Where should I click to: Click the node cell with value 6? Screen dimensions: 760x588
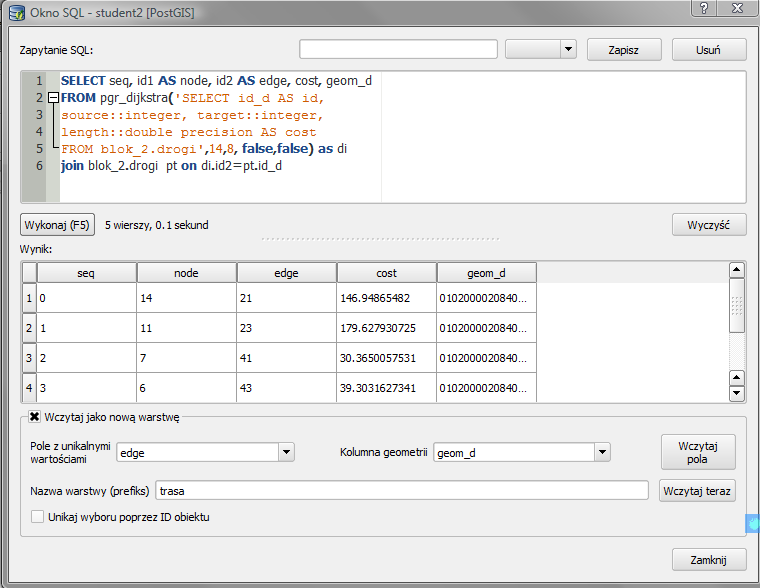click(x=187, y=388)
